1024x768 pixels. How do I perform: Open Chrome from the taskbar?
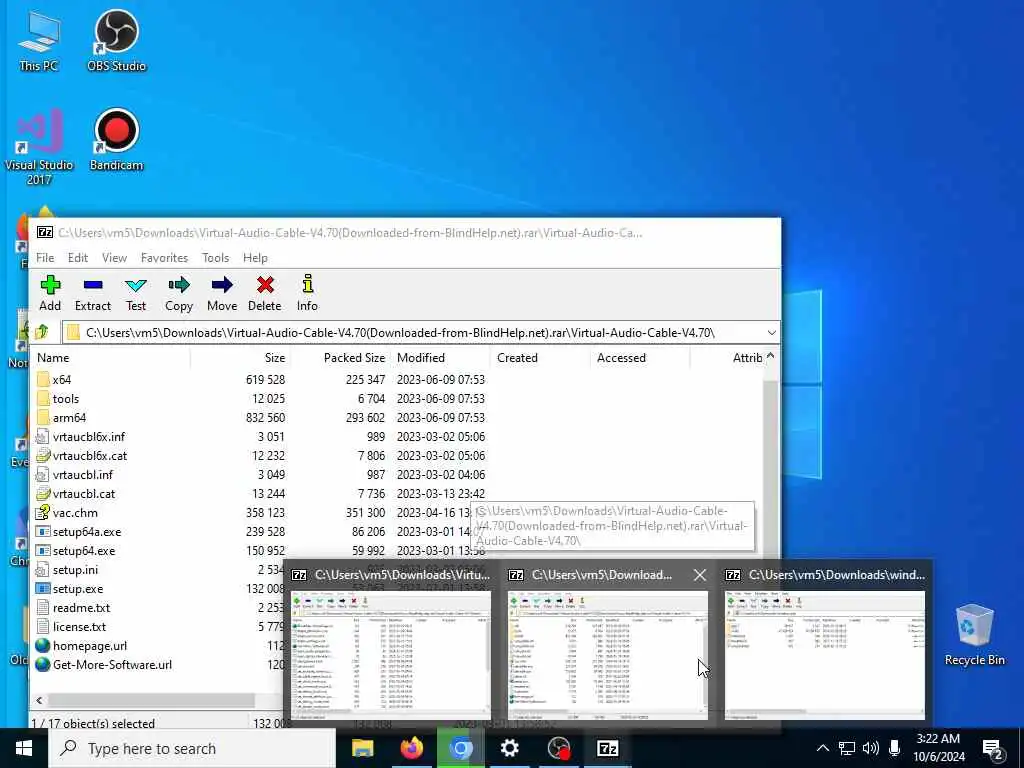point(460,748)
